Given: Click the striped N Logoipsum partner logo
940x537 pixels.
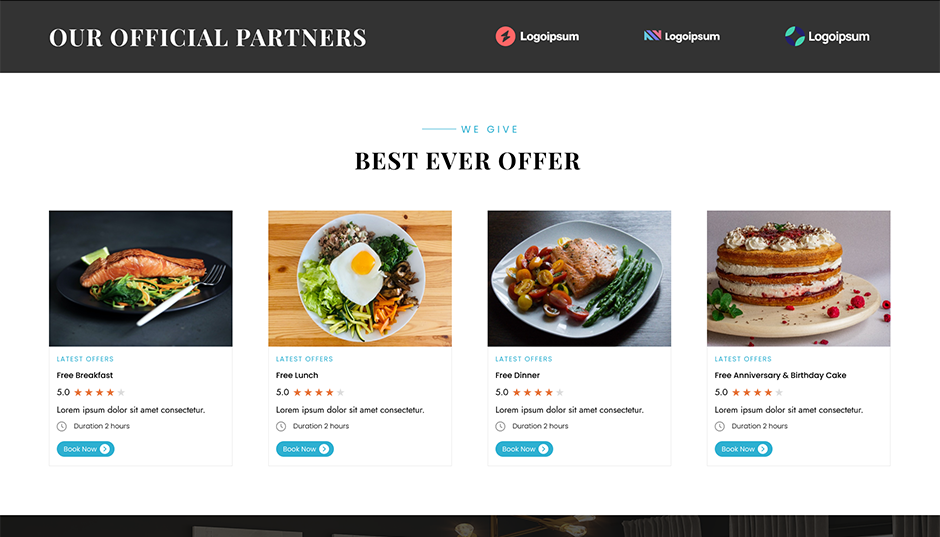Looking at the screenshot, I should (x=682, y=37).
